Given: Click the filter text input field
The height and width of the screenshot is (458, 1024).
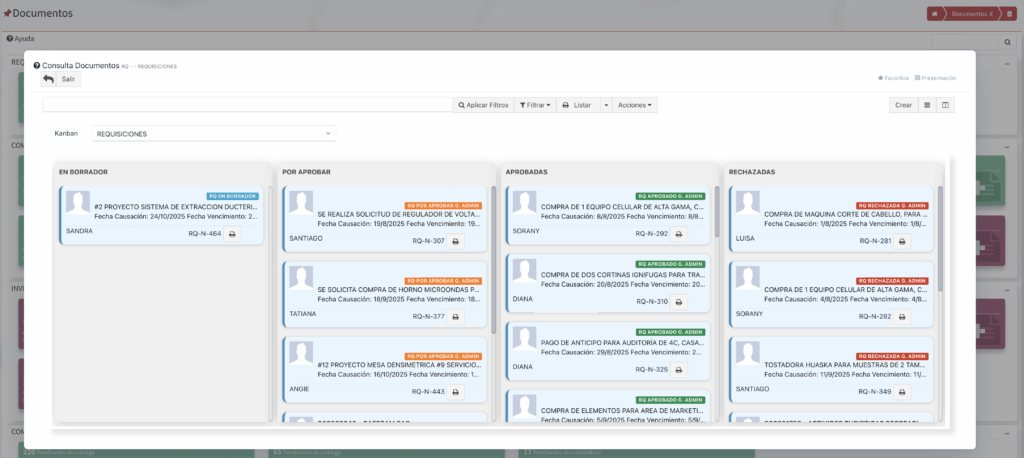Looking at the screenshot, I should [247, 105].
